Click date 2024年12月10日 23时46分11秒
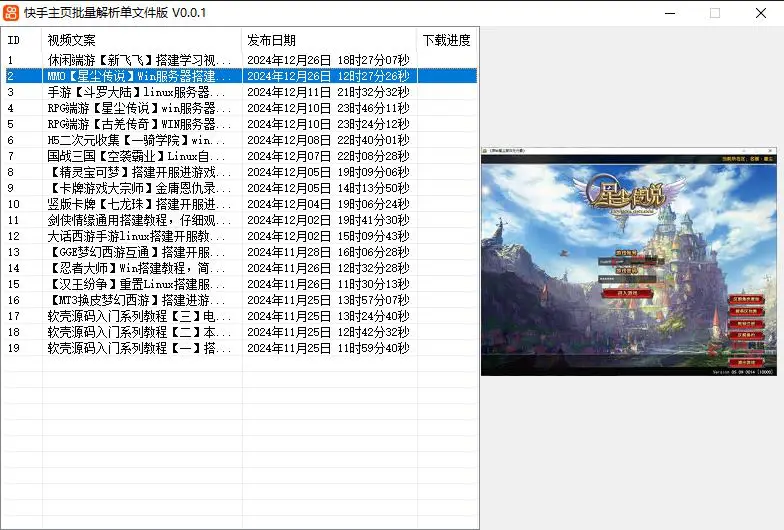This screenshot has width=784, height=530. pyautogui.click(x=328, y=108)
